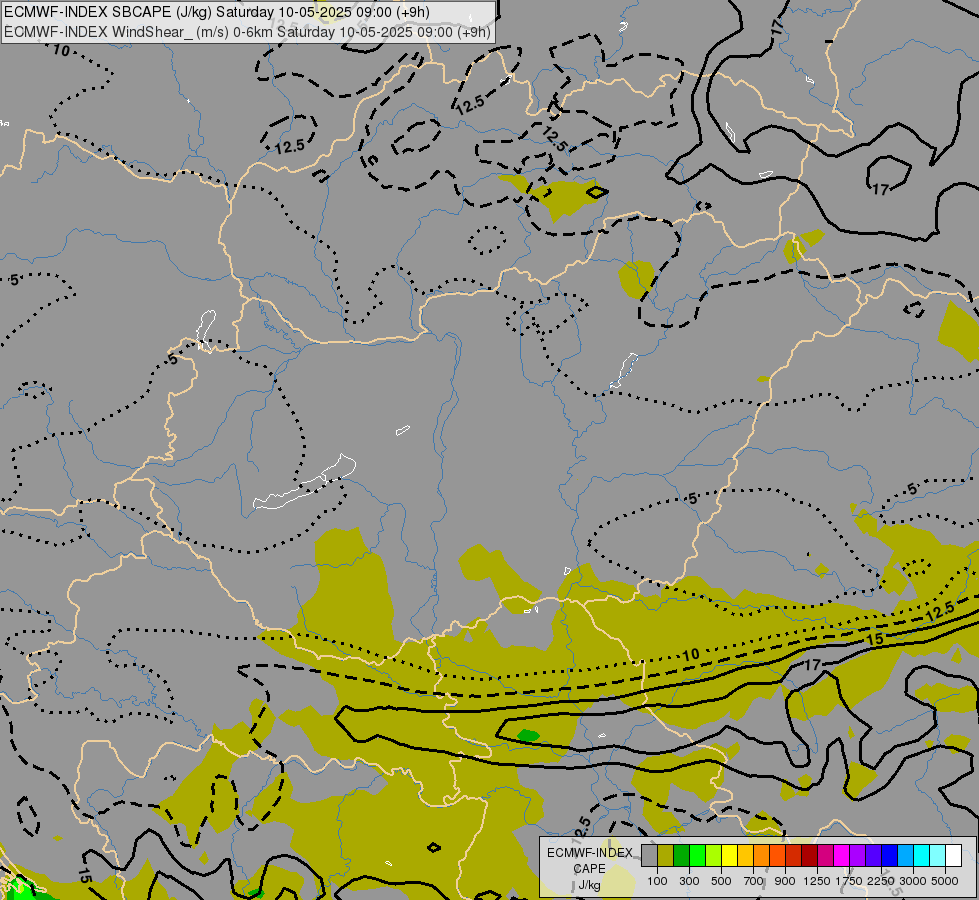979x900 pixels.
Task: Click the pure yellow legend swatch
Action: pos(729,855)
